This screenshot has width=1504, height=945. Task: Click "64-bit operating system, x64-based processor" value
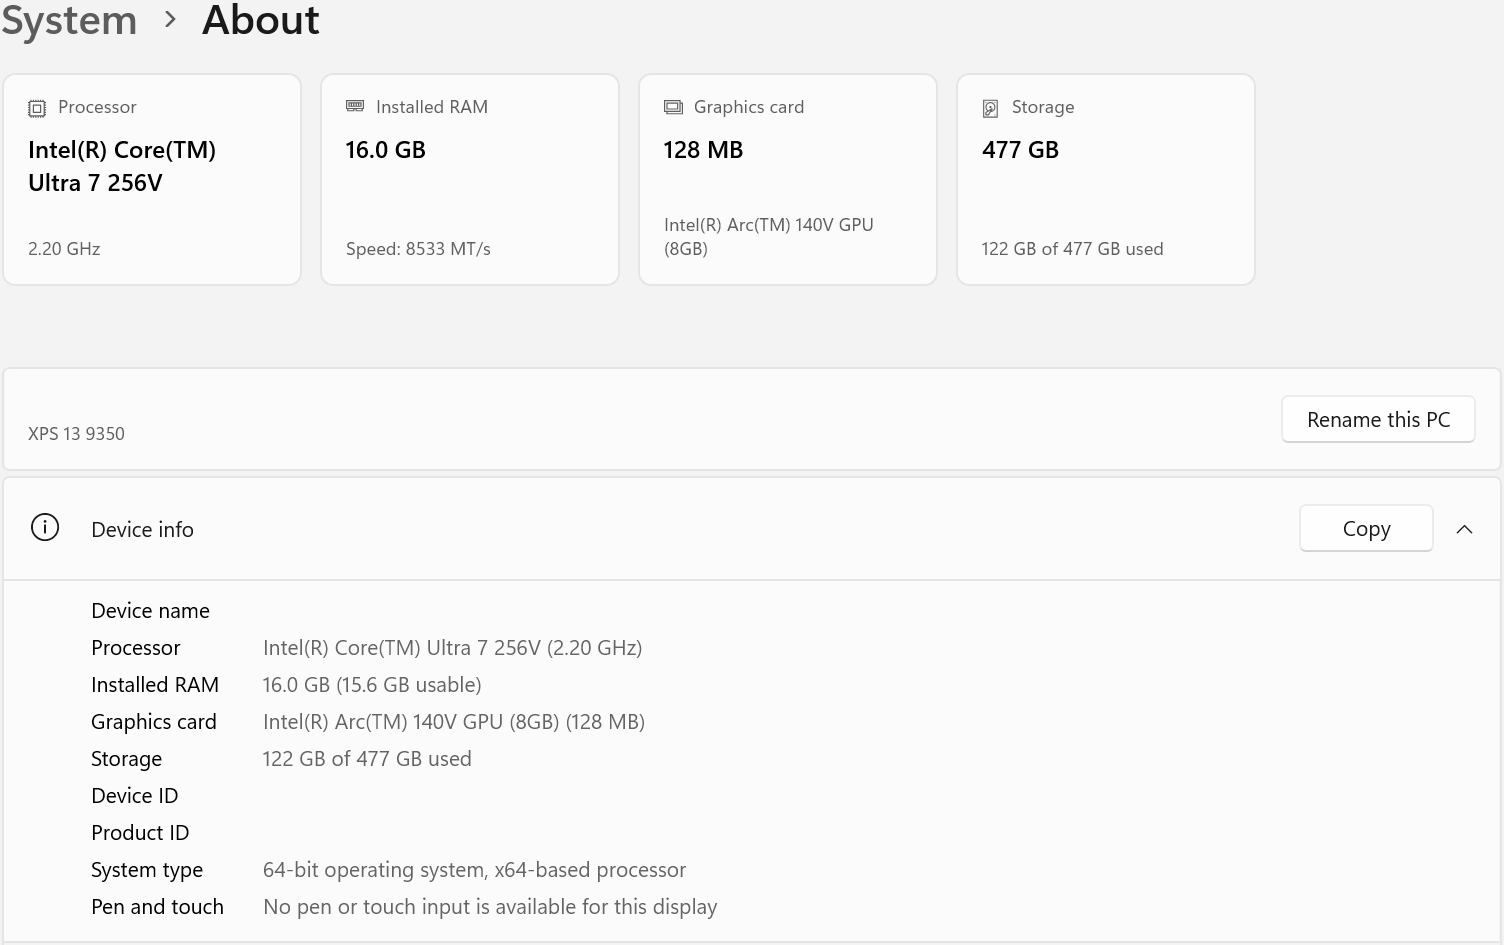474,870
